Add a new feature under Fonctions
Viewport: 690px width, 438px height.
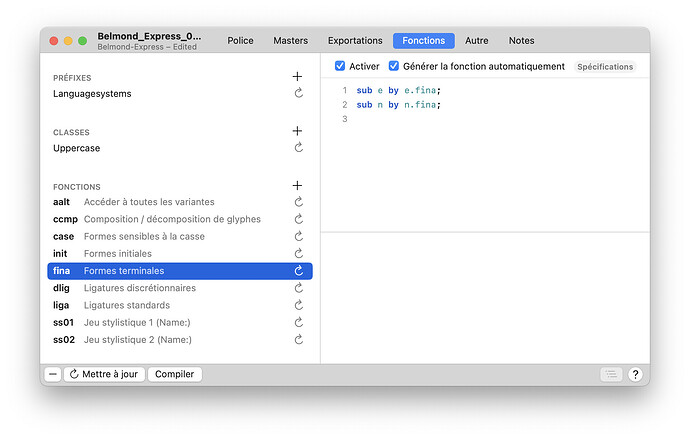[297, 186]
